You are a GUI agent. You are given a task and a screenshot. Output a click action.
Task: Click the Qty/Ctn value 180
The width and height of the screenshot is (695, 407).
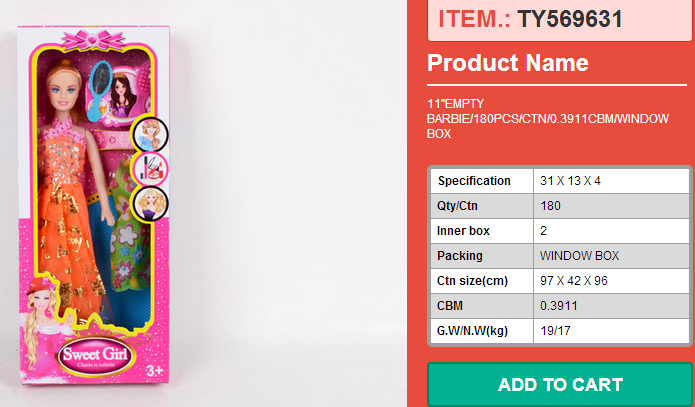(x=551, y=206)
